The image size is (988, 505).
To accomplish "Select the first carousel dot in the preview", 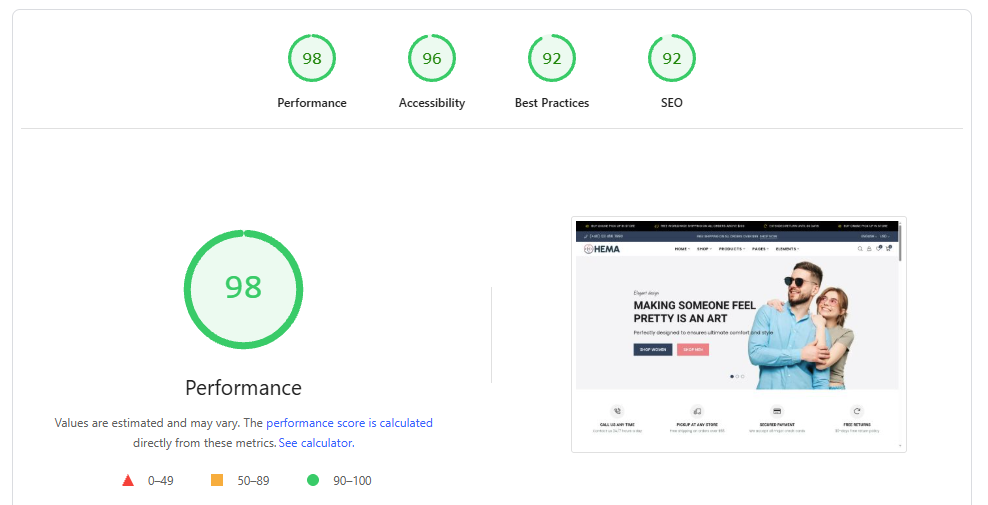I will tap(732, 376).
